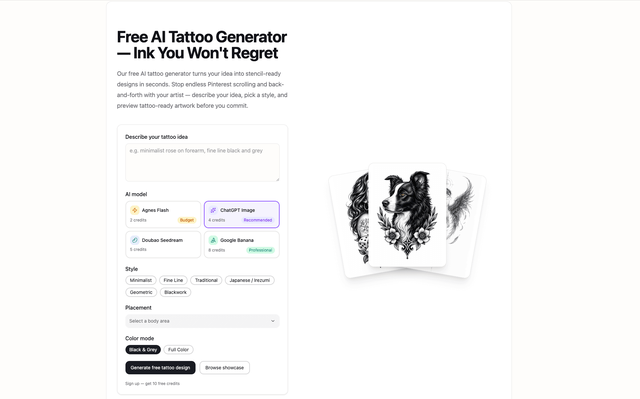Choose the Blackwork style chip

(176, 292)
